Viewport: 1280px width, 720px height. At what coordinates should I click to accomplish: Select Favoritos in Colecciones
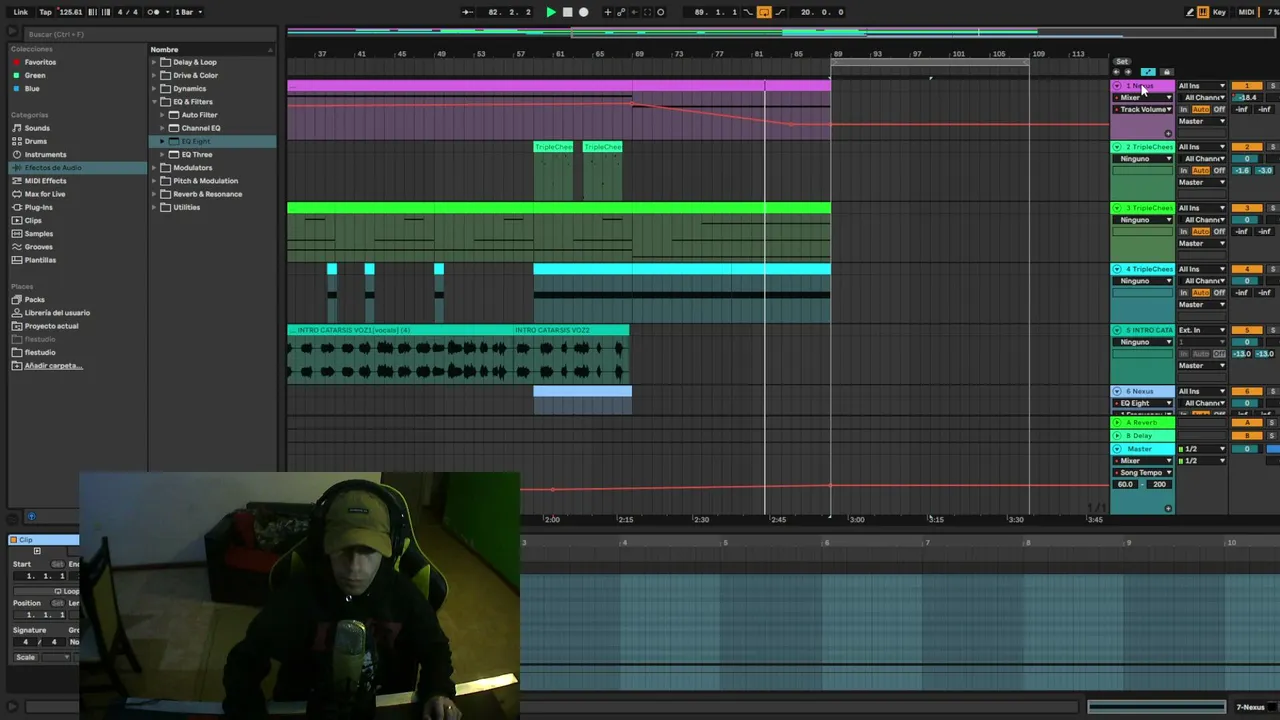point(40,62)
